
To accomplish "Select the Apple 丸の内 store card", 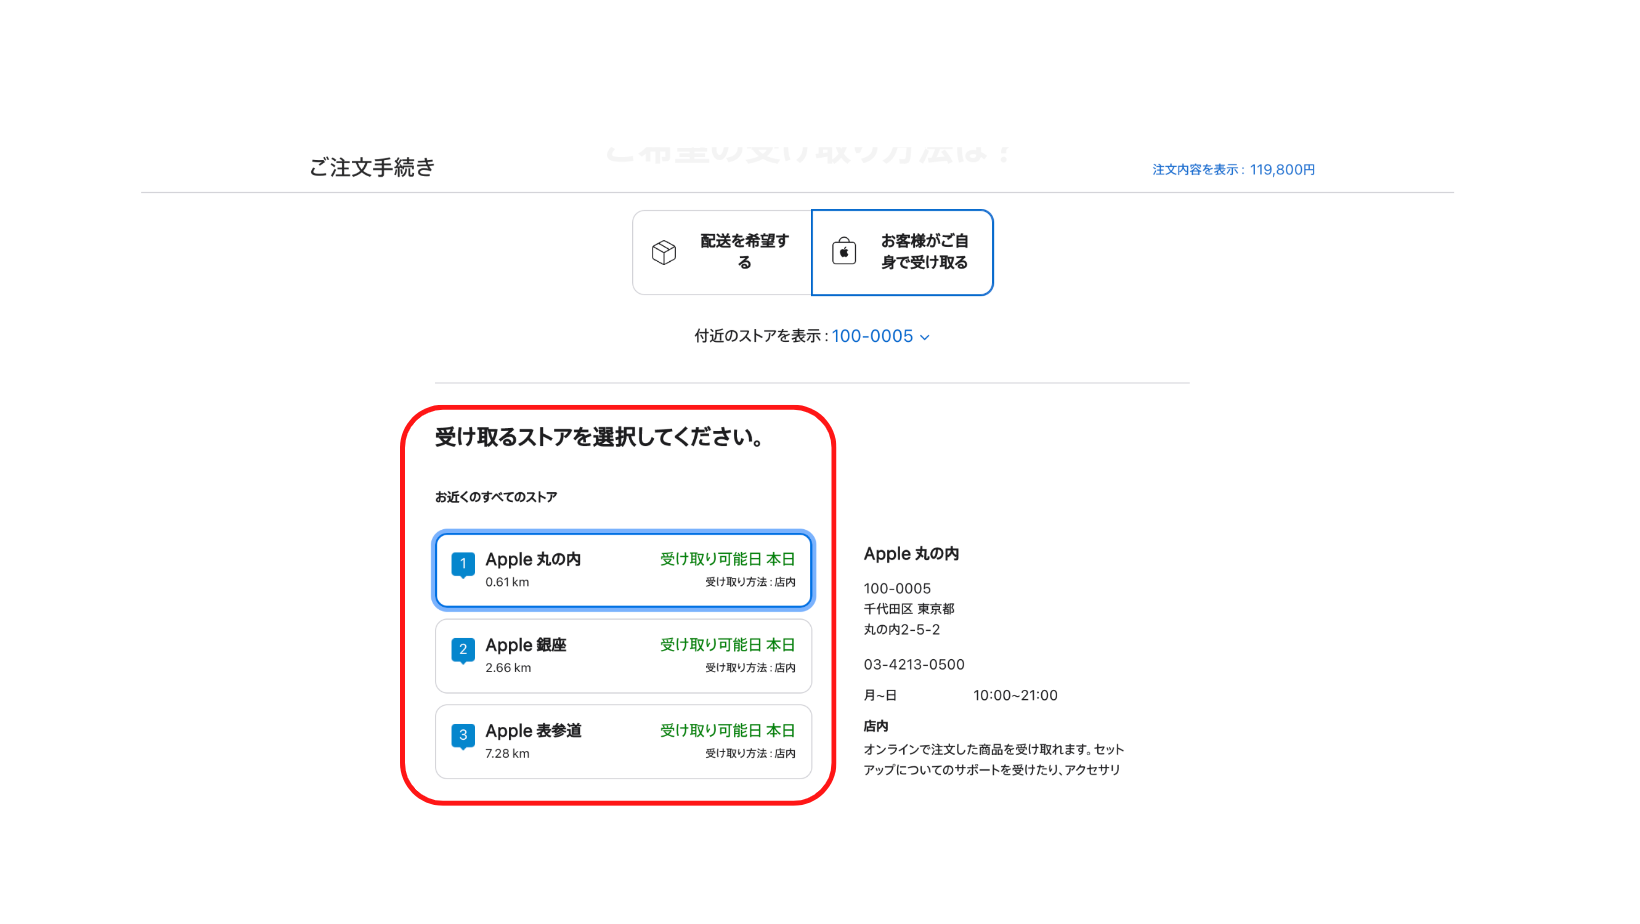I will coord(623,570).
